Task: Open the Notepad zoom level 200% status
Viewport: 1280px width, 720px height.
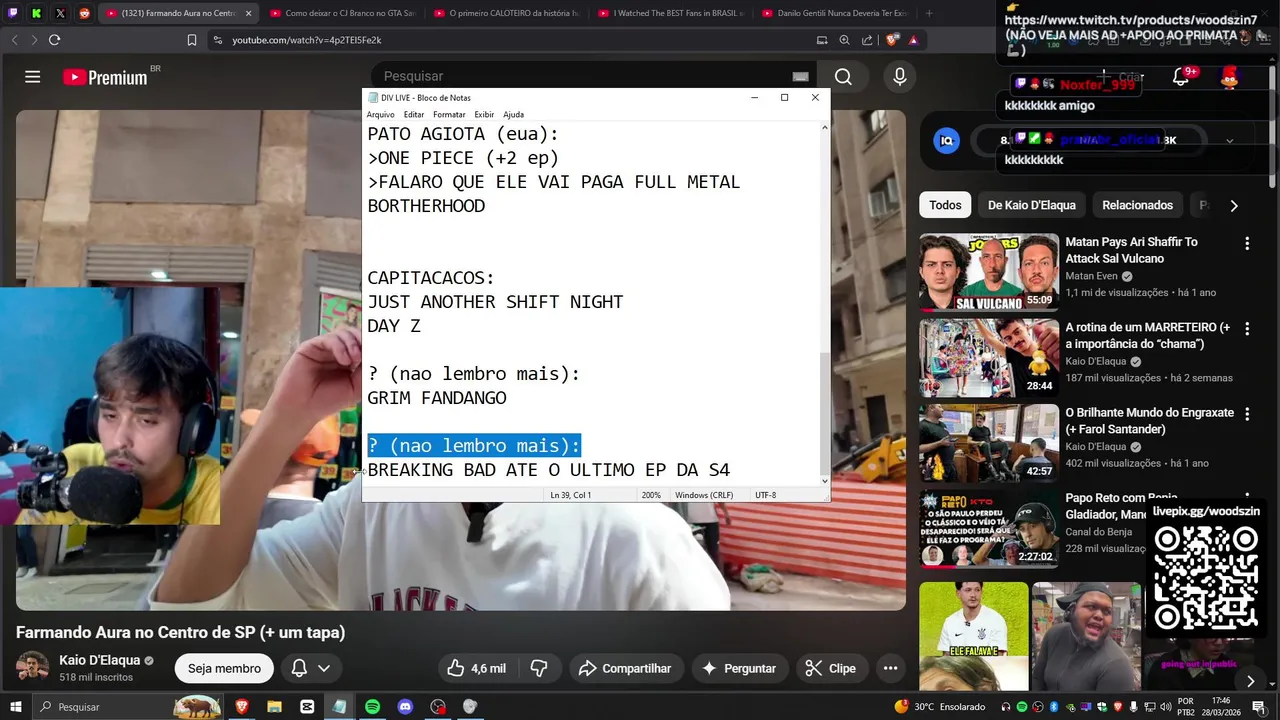Action: (x=651, y=495)
